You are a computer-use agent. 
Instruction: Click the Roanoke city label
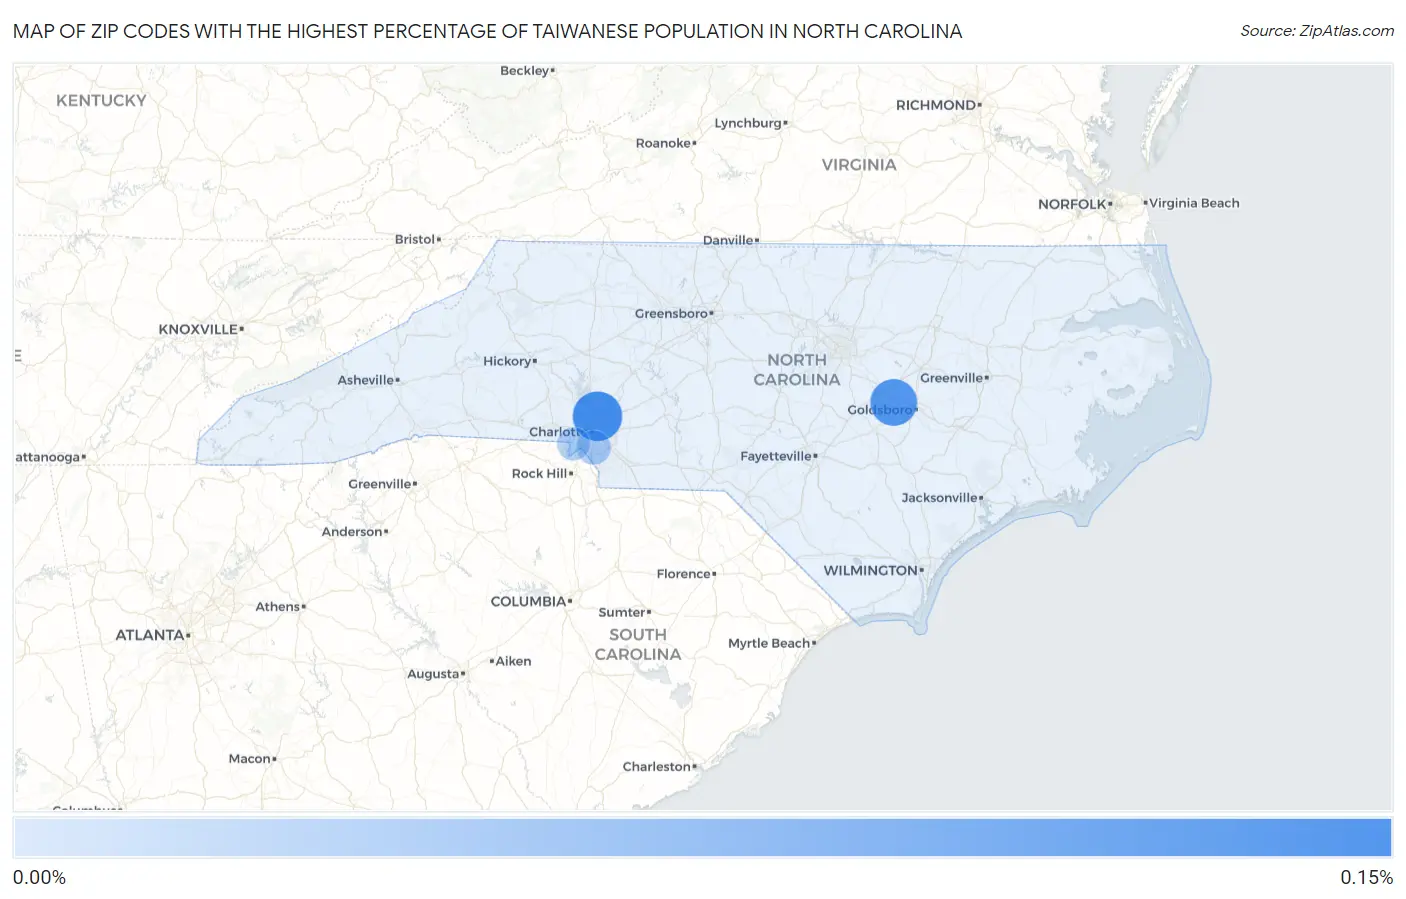point(664,143)
